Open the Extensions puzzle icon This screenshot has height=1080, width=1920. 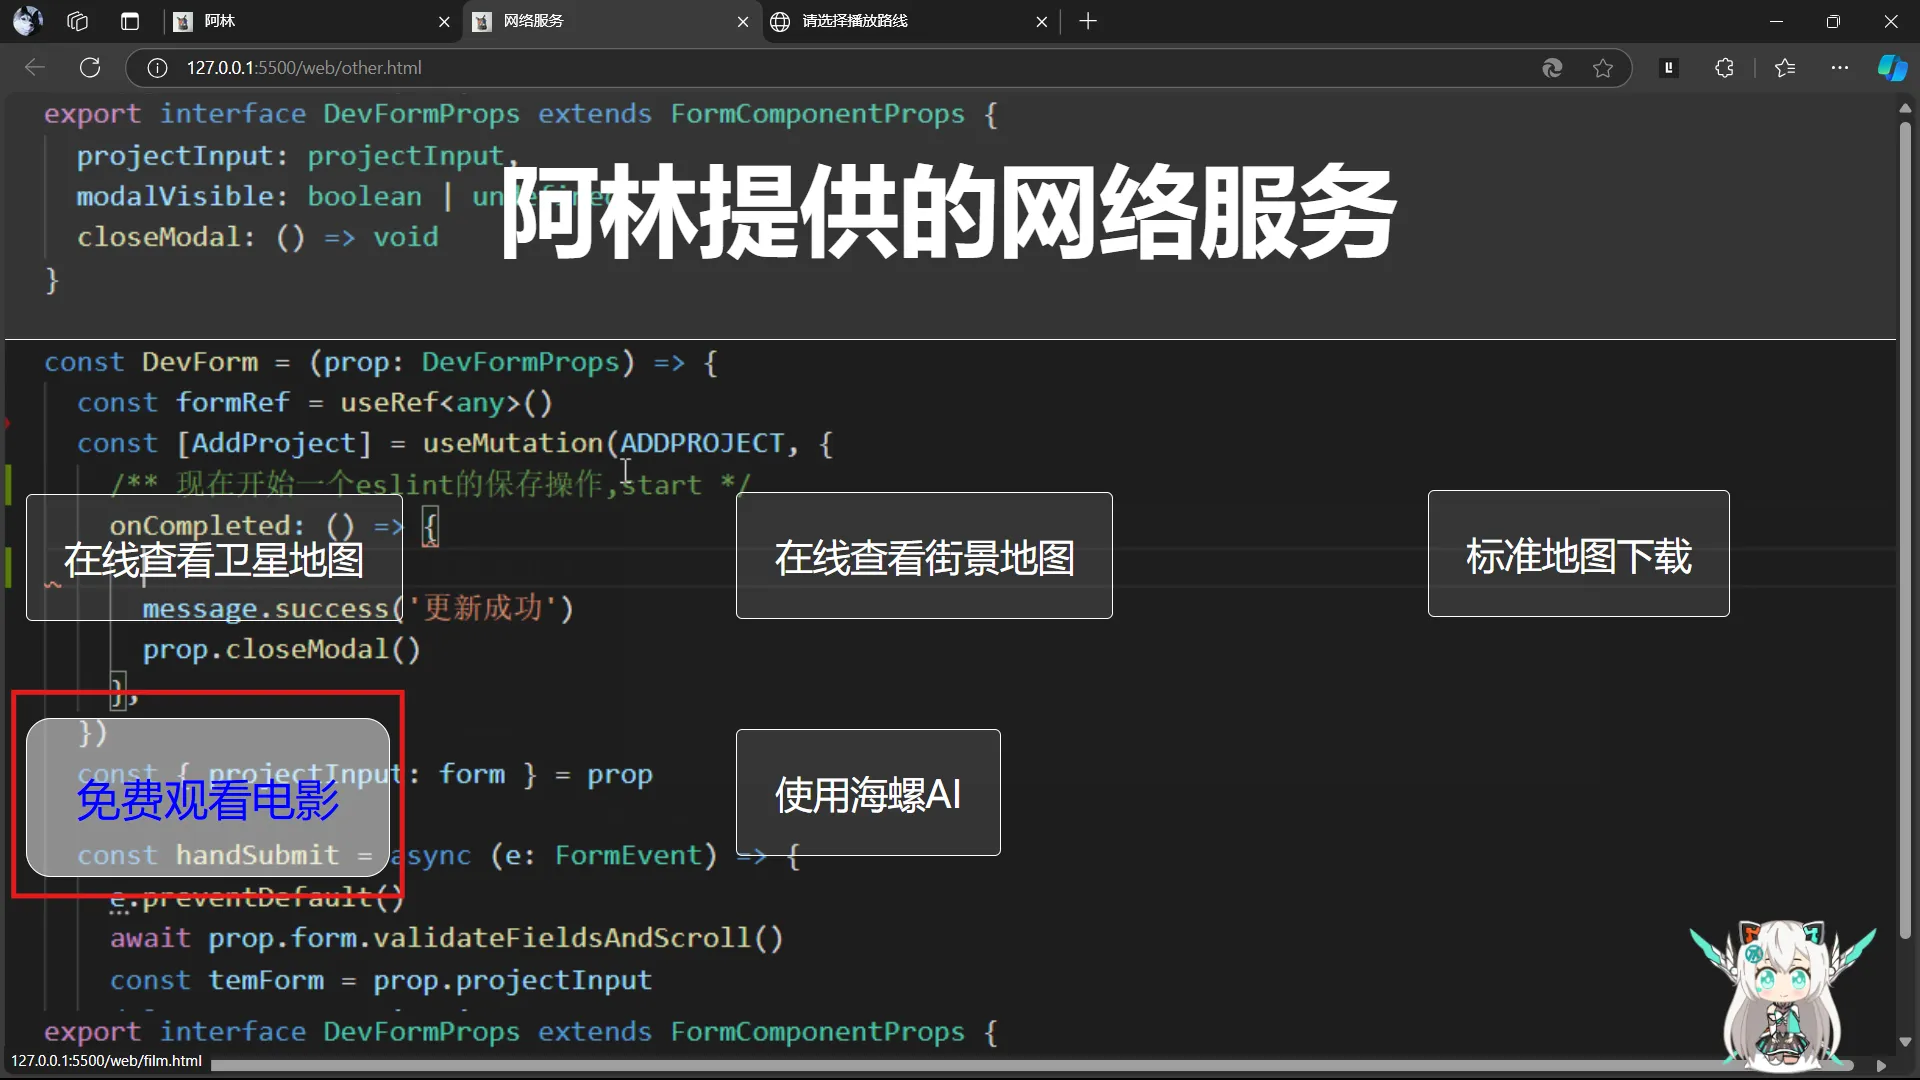click(x=1724, y=68)
